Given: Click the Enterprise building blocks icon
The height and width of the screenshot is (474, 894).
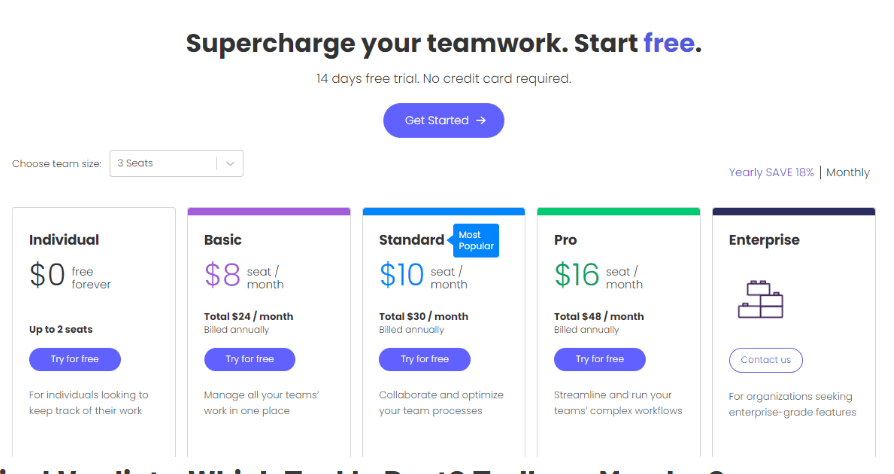Looking at the screenshot, I should [759, 298].
